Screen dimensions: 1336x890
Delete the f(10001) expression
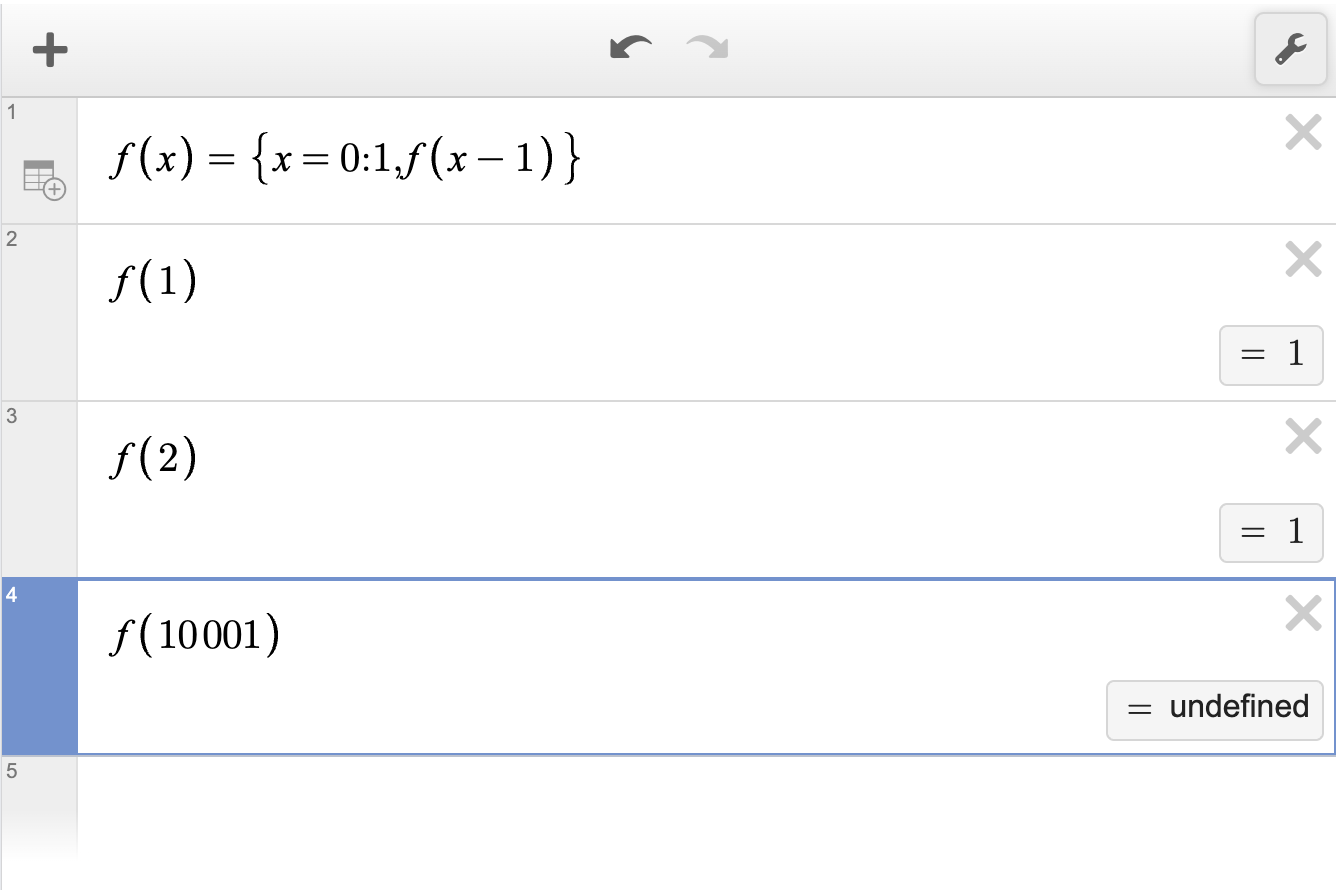(x=1303, y=613)
